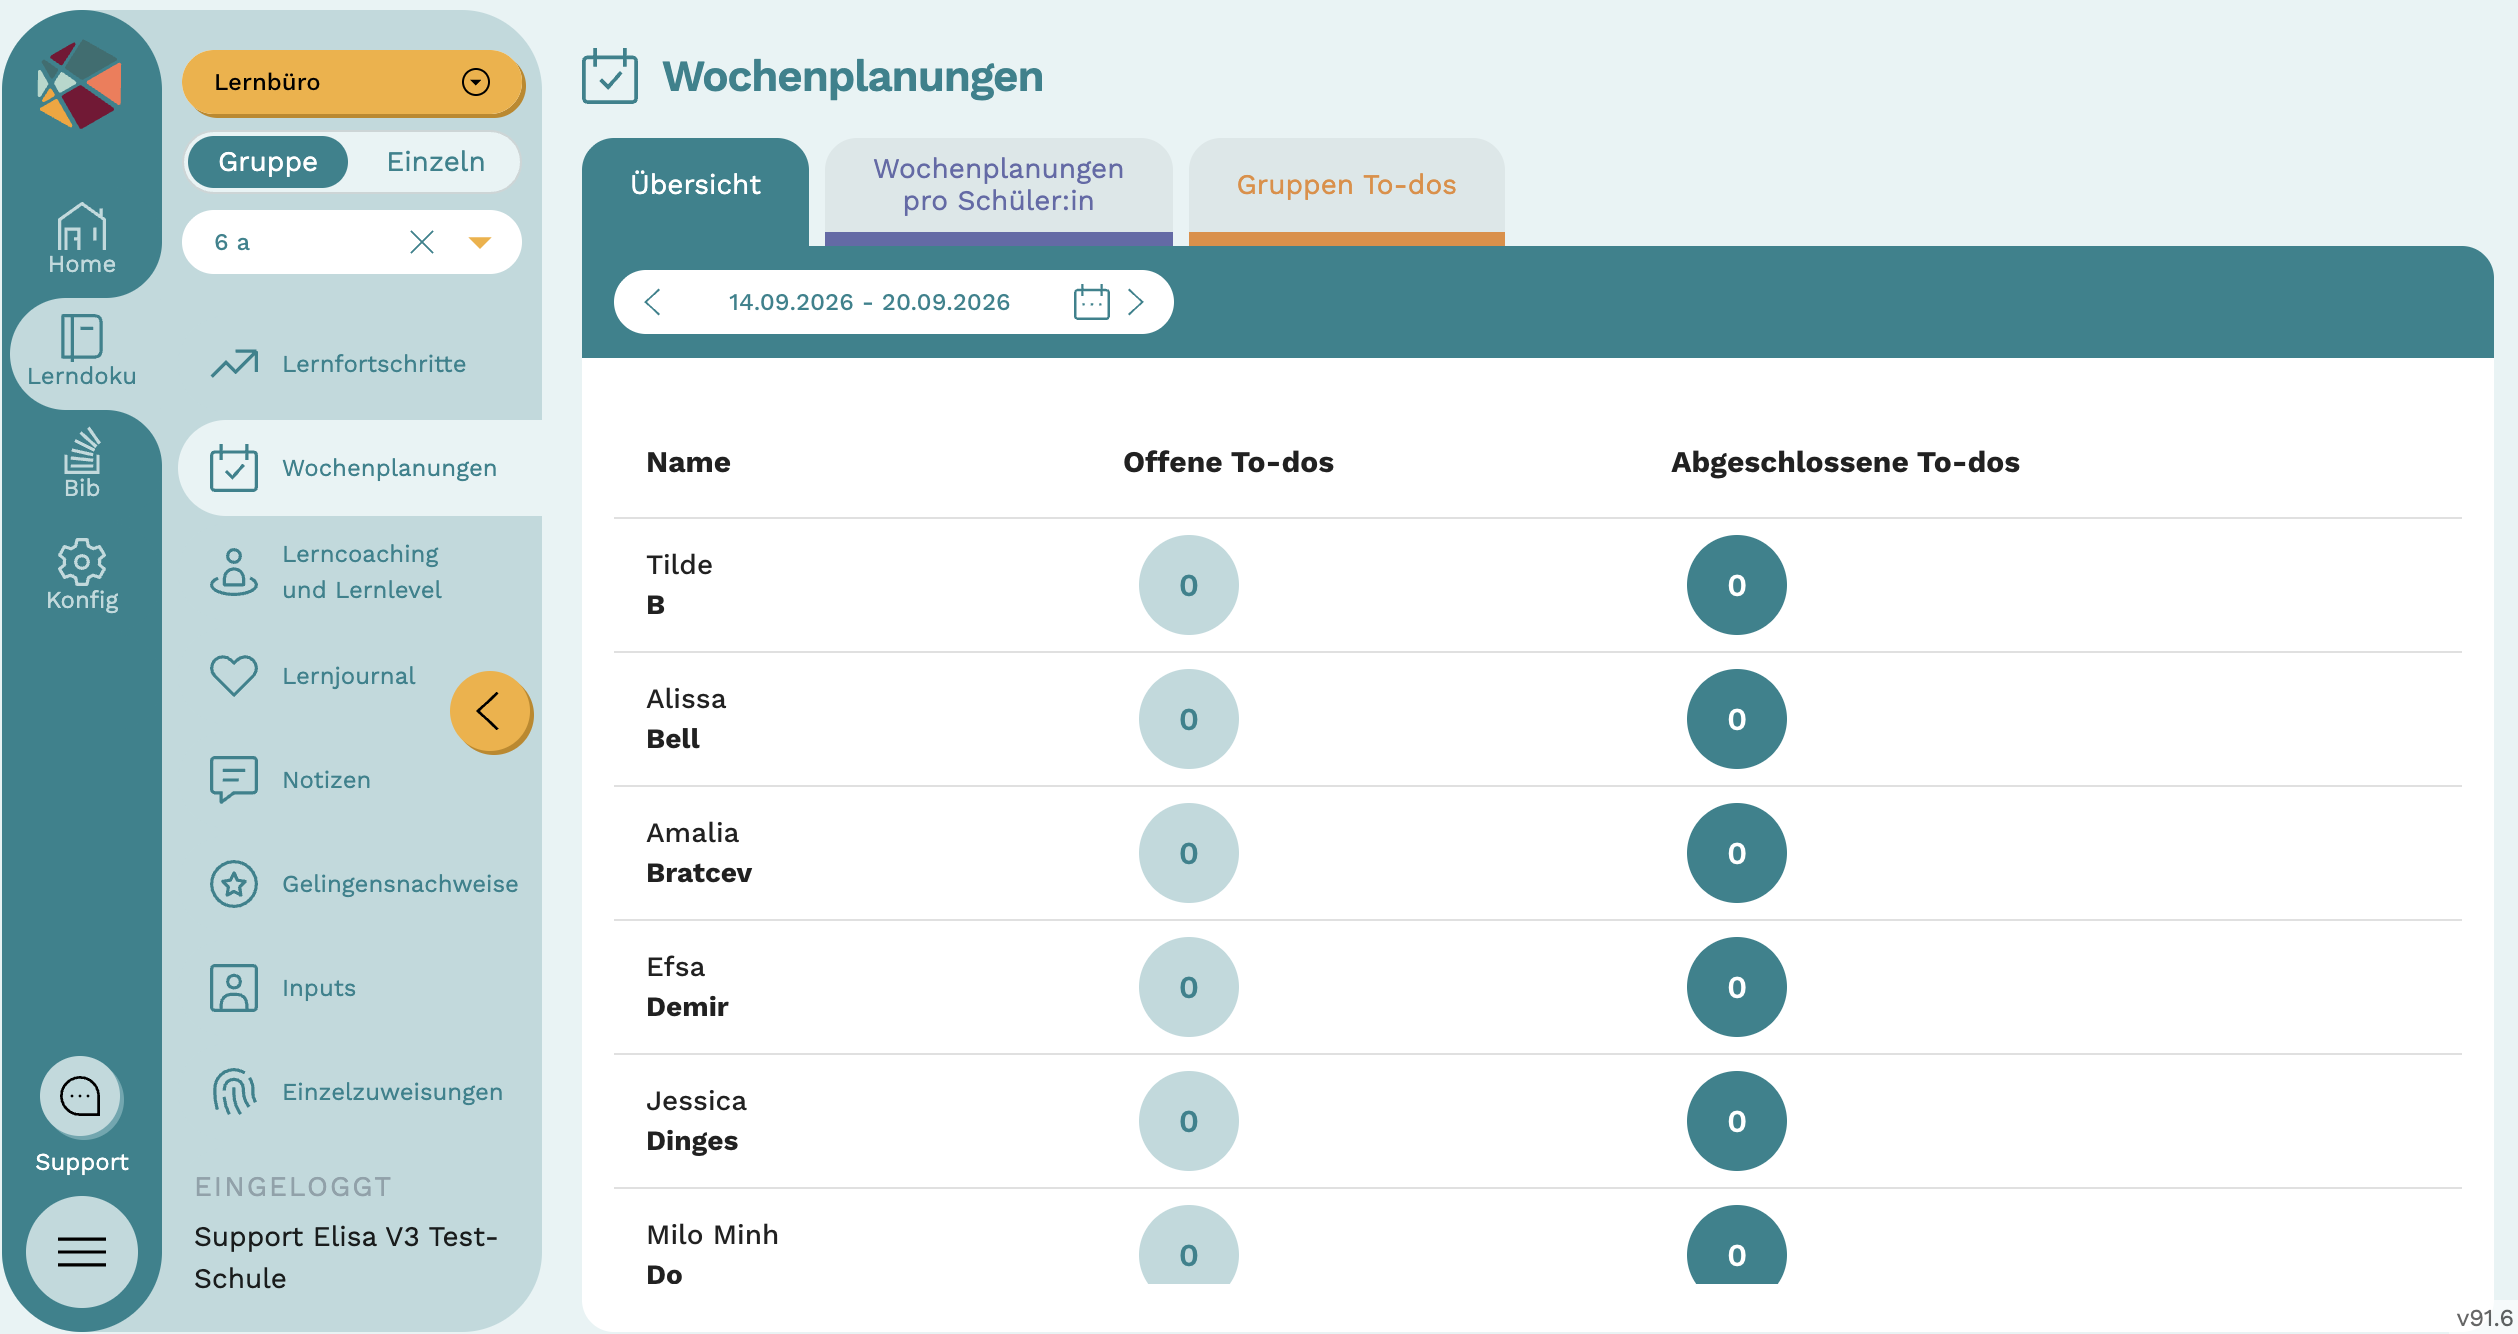Open Konfig settings gear
This screenshot has height=1334, width=2518.
(x=82, y=576)
